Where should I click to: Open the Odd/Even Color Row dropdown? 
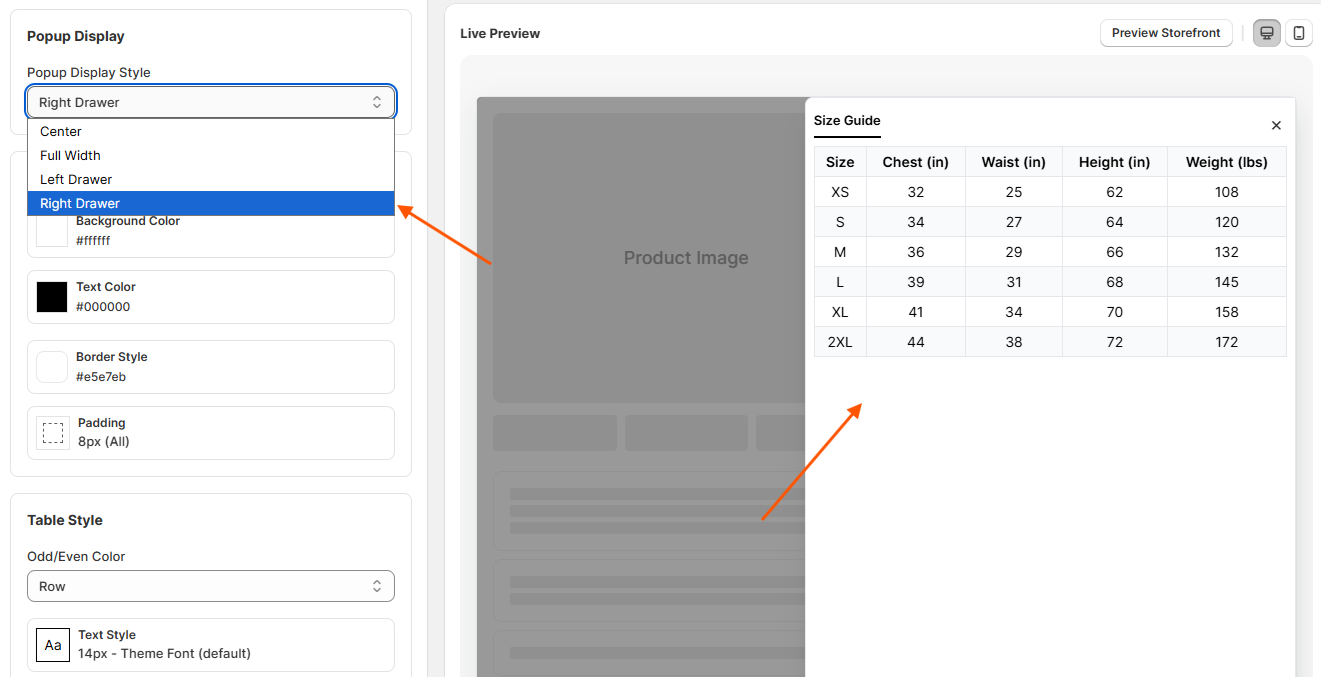211,586
